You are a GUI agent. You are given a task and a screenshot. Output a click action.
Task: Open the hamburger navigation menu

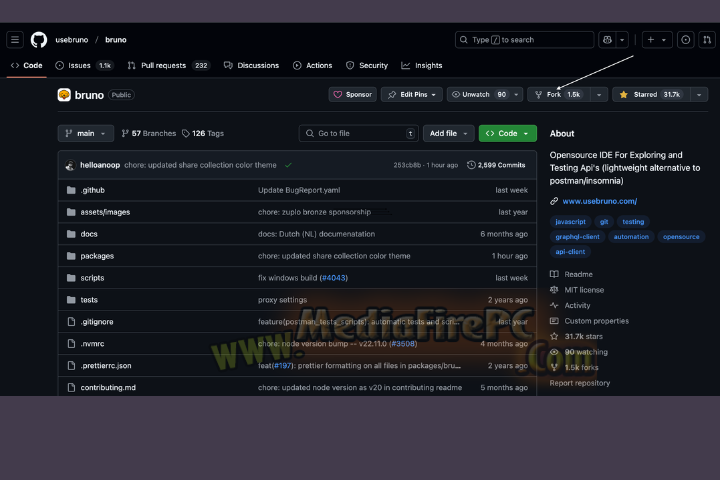tap(15, 40)
